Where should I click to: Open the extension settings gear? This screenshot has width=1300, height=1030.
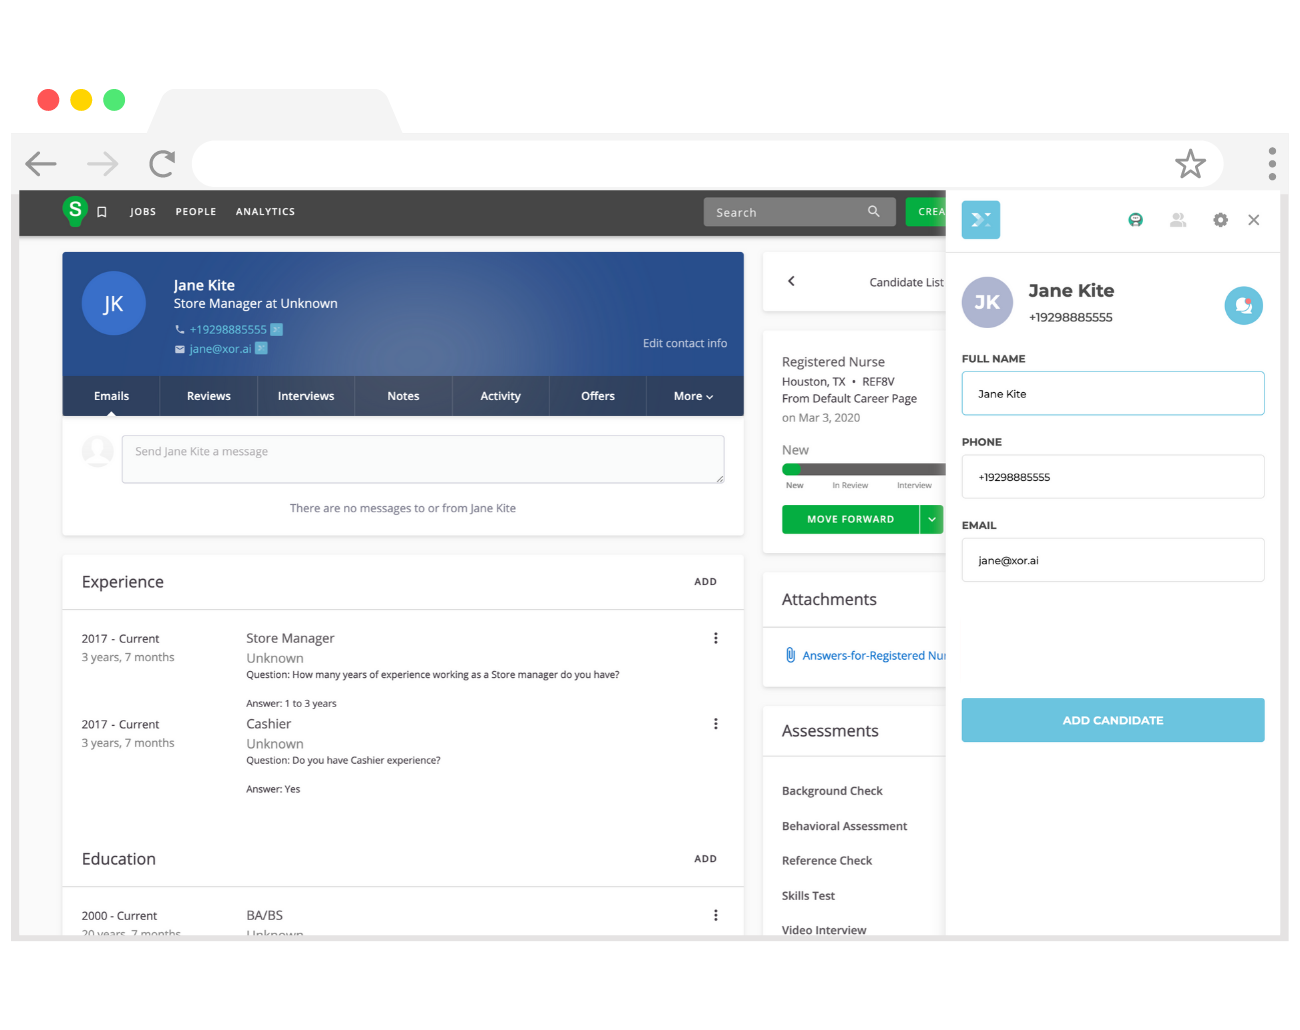(1220, 220)
